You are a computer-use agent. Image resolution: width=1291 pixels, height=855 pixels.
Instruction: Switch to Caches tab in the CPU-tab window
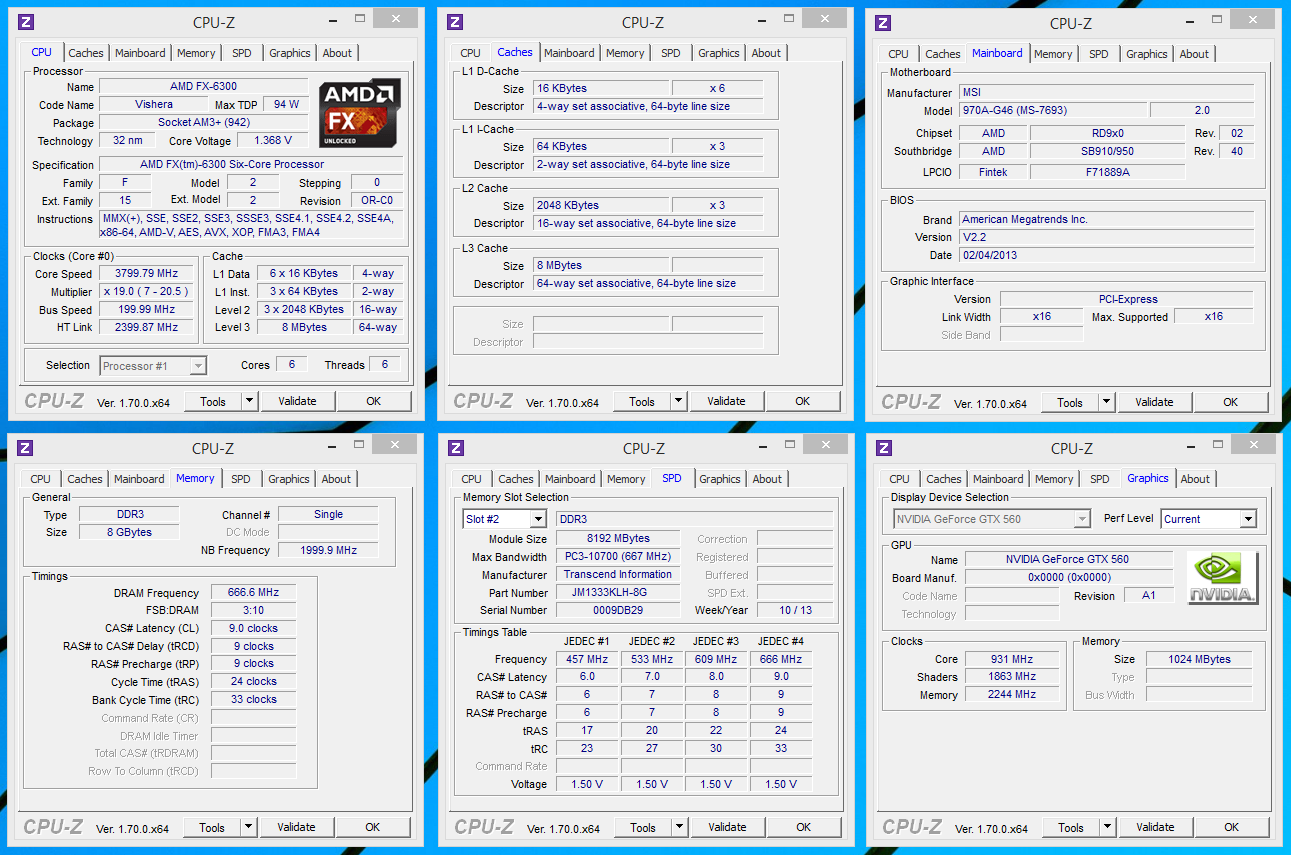point(86,53)
